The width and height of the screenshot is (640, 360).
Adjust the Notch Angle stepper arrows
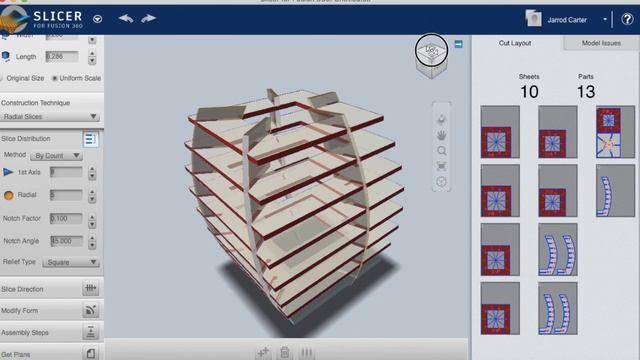(92, 242)
